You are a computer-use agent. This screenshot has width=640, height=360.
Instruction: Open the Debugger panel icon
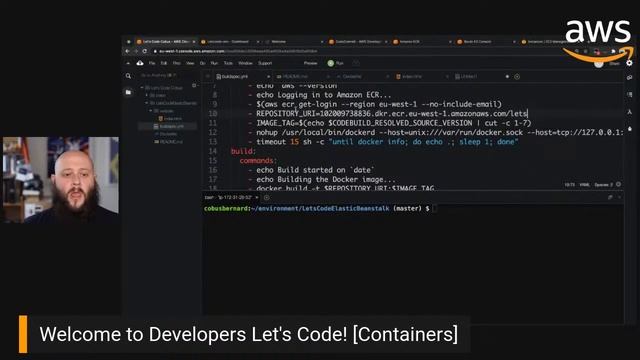pos(629,129)
